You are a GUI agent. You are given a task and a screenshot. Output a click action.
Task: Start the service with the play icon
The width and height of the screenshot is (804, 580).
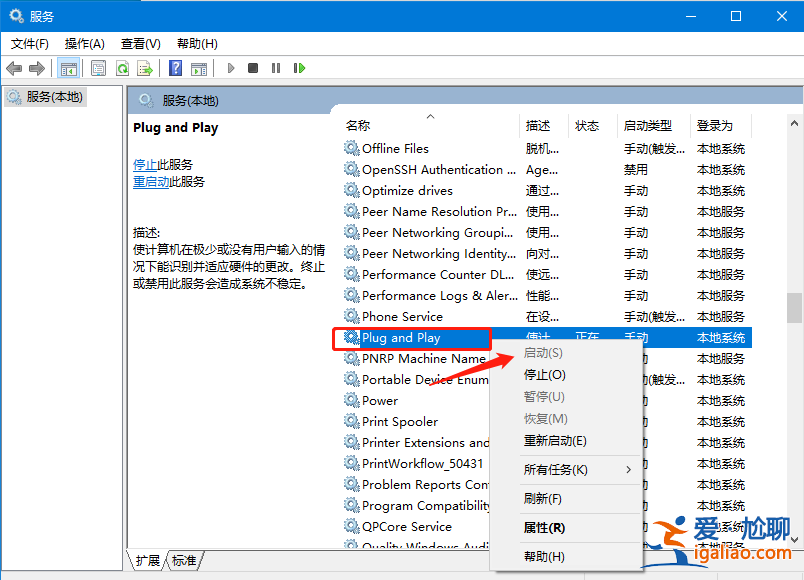230,68
